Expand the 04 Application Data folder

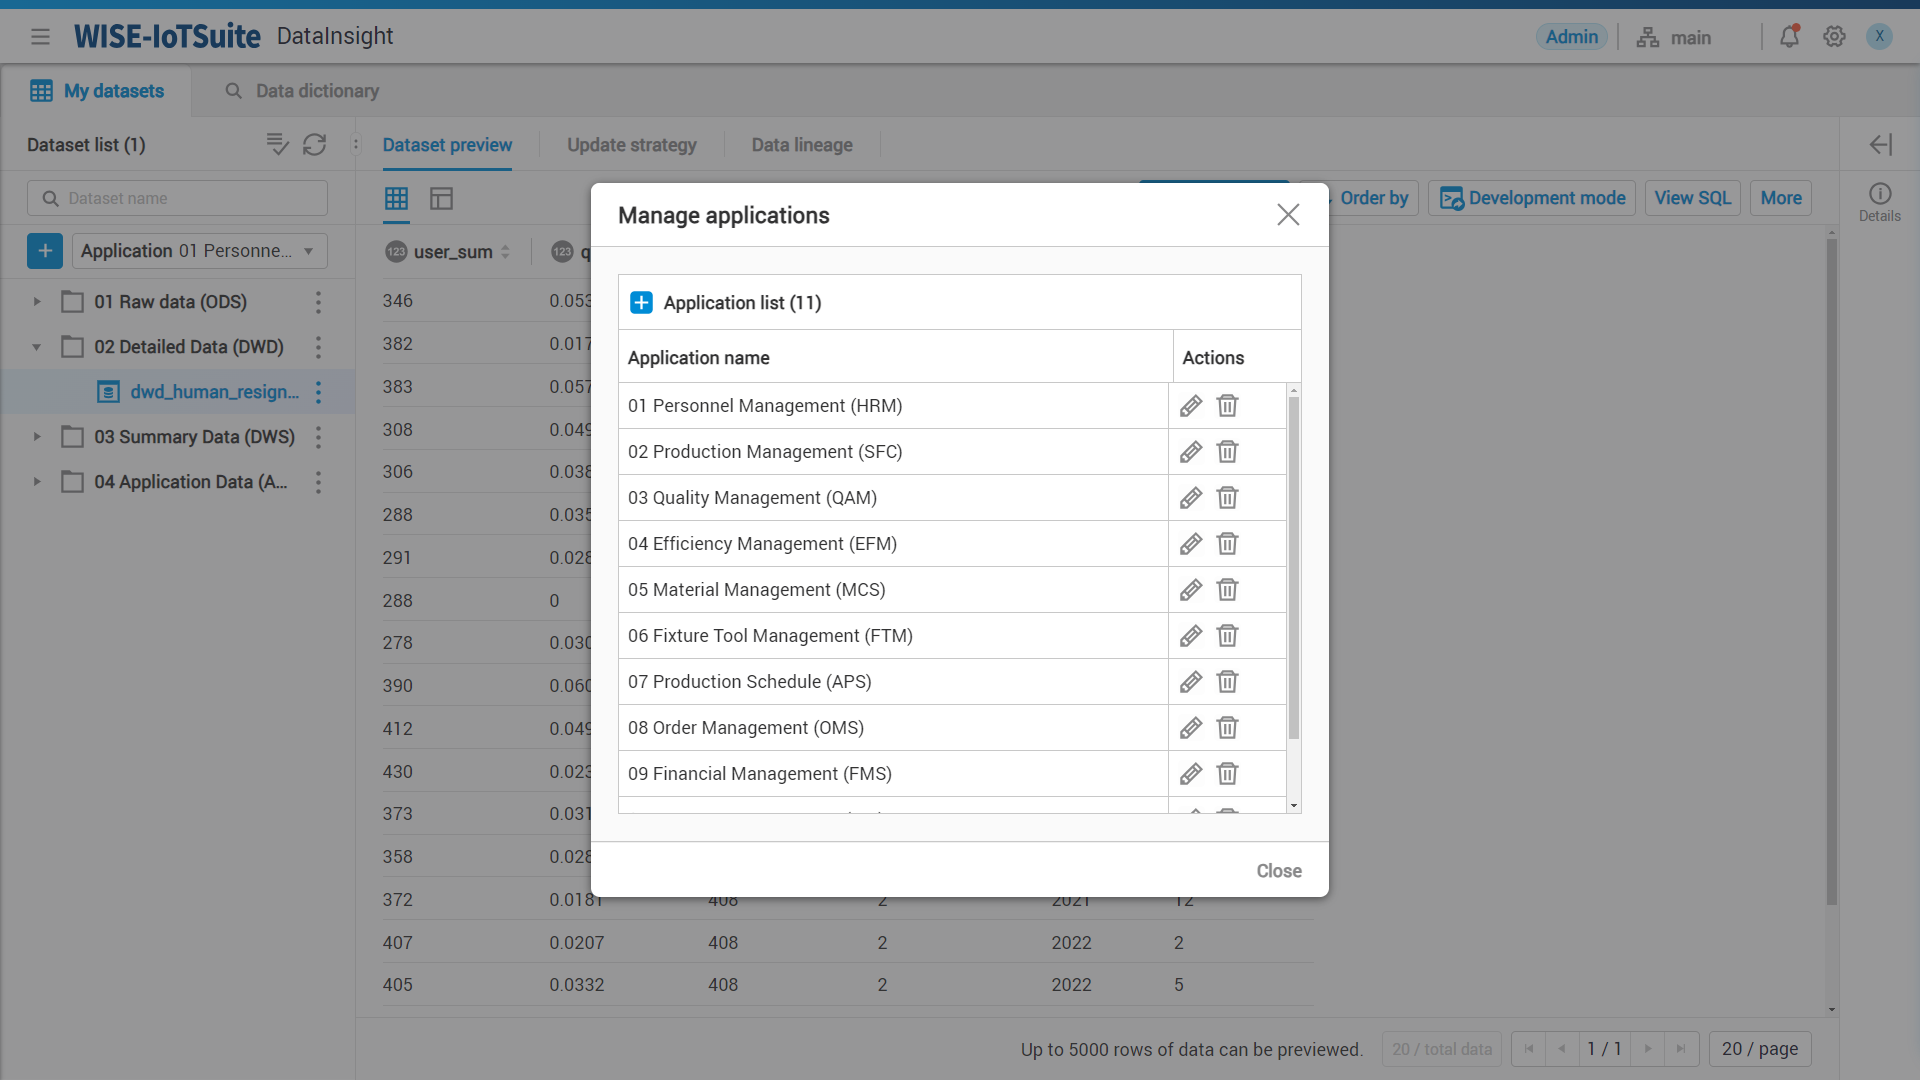point(36,481)
